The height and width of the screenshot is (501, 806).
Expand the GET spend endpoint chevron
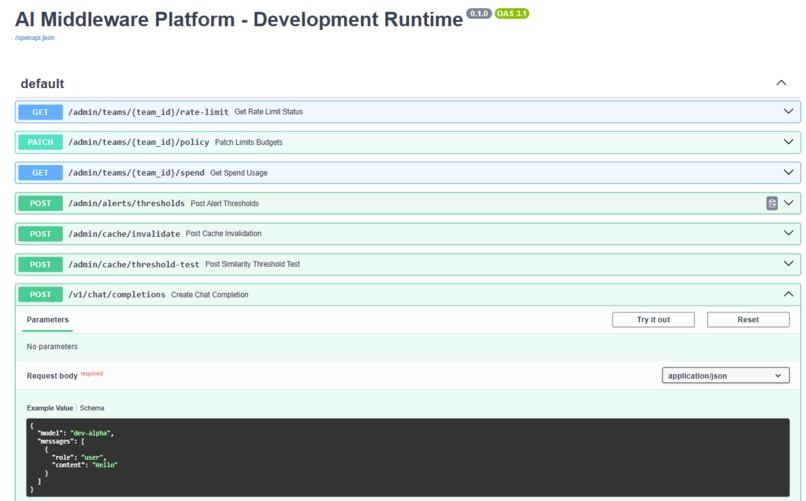788,172
